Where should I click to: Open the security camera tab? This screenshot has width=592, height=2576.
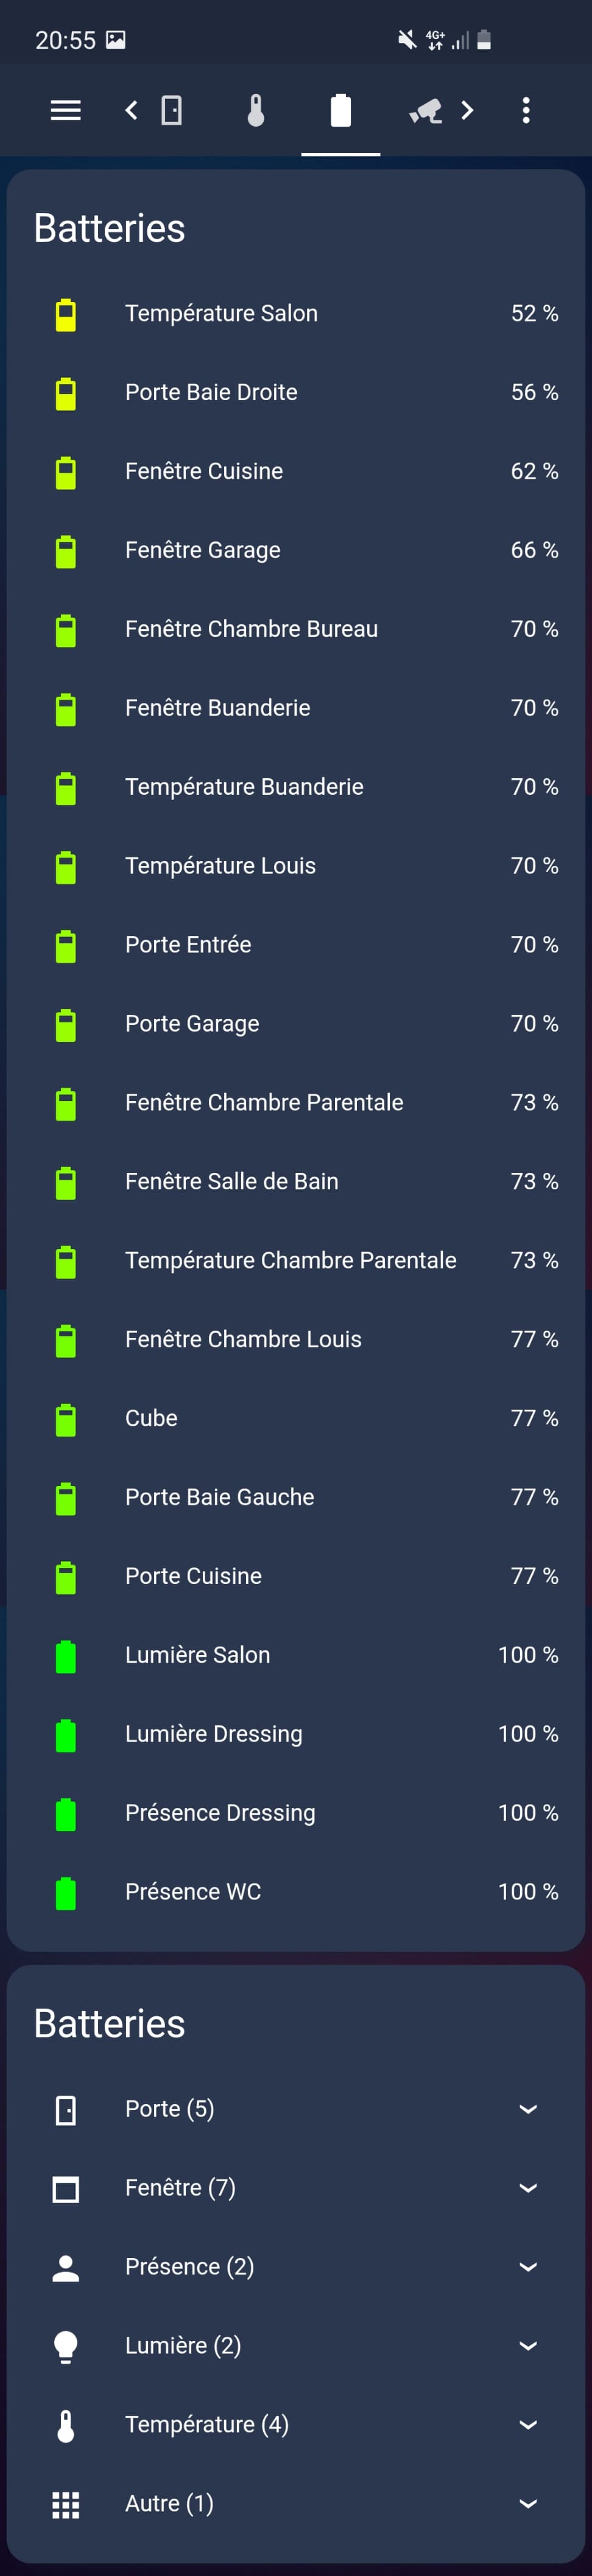click(425, 110)
